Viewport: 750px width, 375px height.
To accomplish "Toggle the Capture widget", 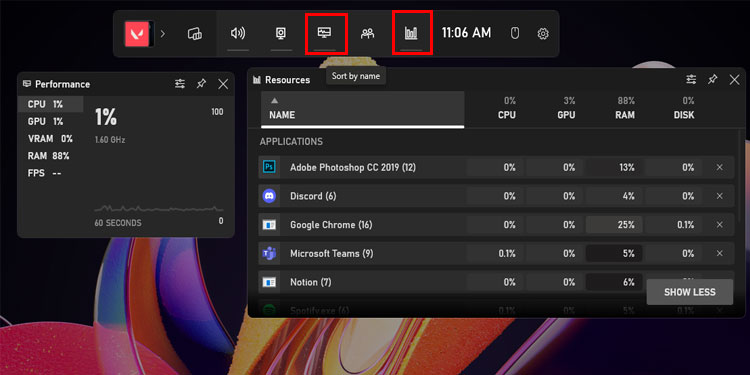I will [281, 33].
